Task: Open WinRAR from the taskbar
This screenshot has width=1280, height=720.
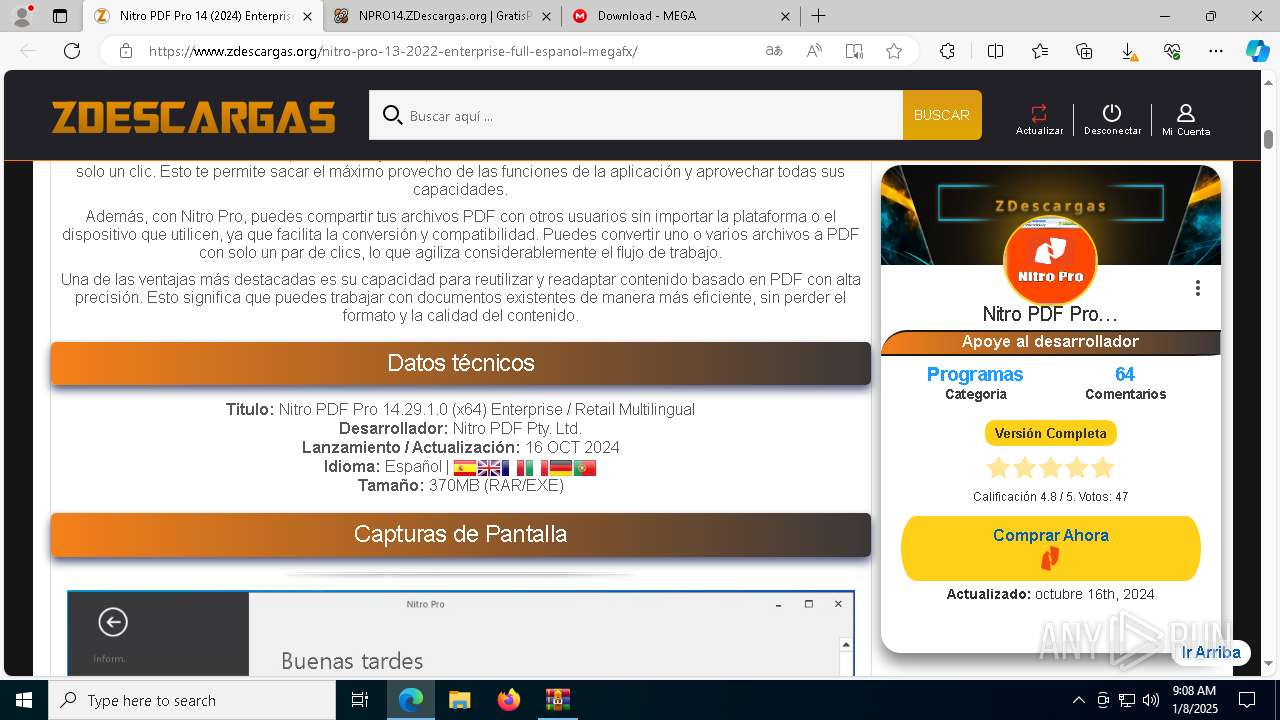Action: point(557,700)
